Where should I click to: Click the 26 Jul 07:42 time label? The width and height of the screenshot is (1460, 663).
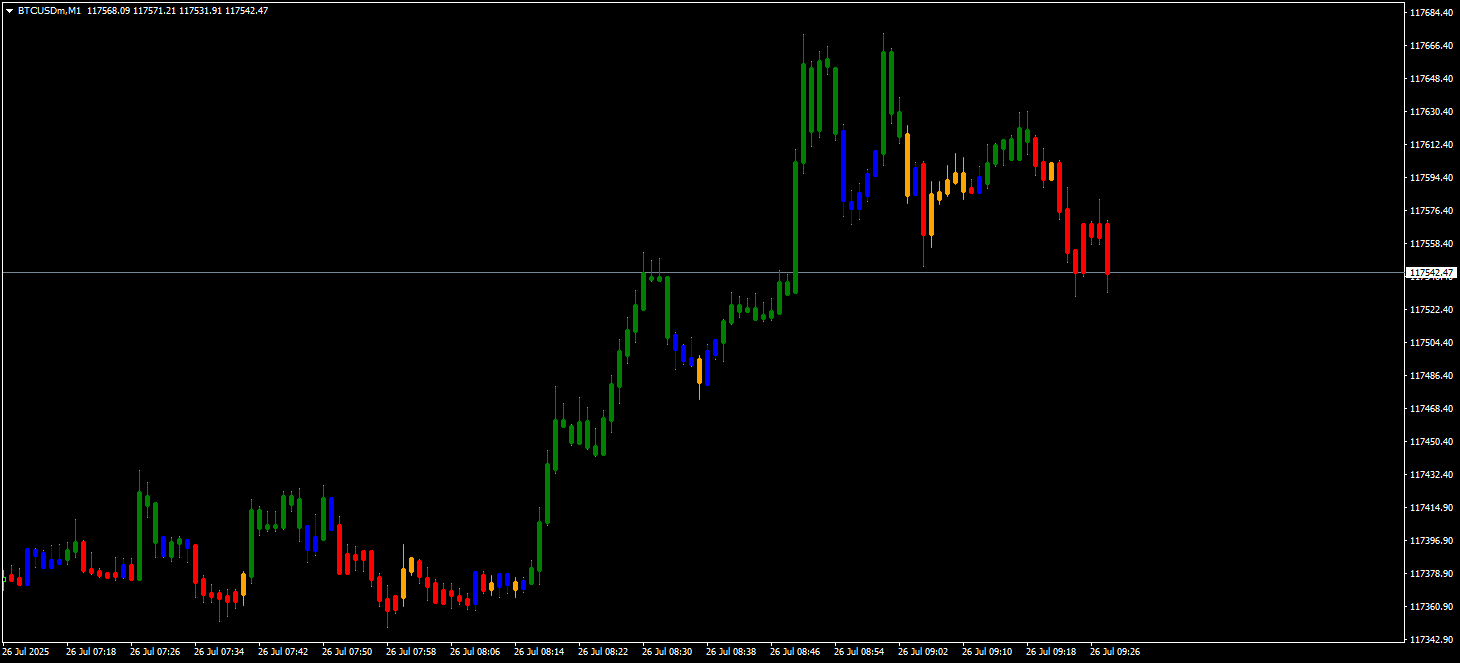pos(283,652)
